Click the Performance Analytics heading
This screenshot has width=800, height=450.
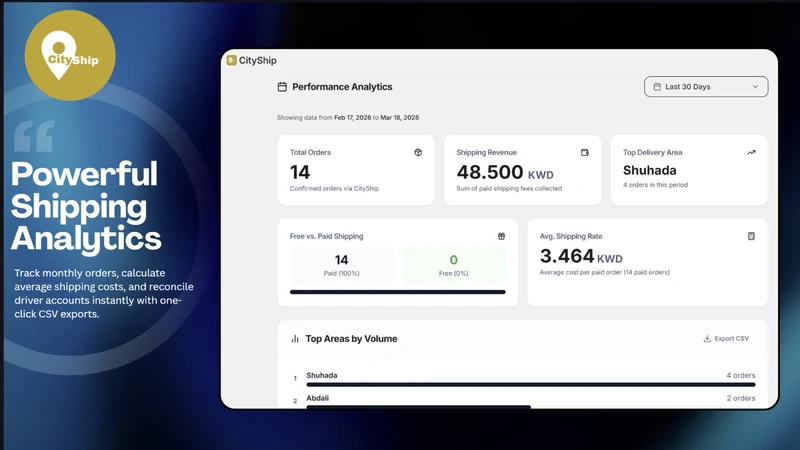(342, 87)
